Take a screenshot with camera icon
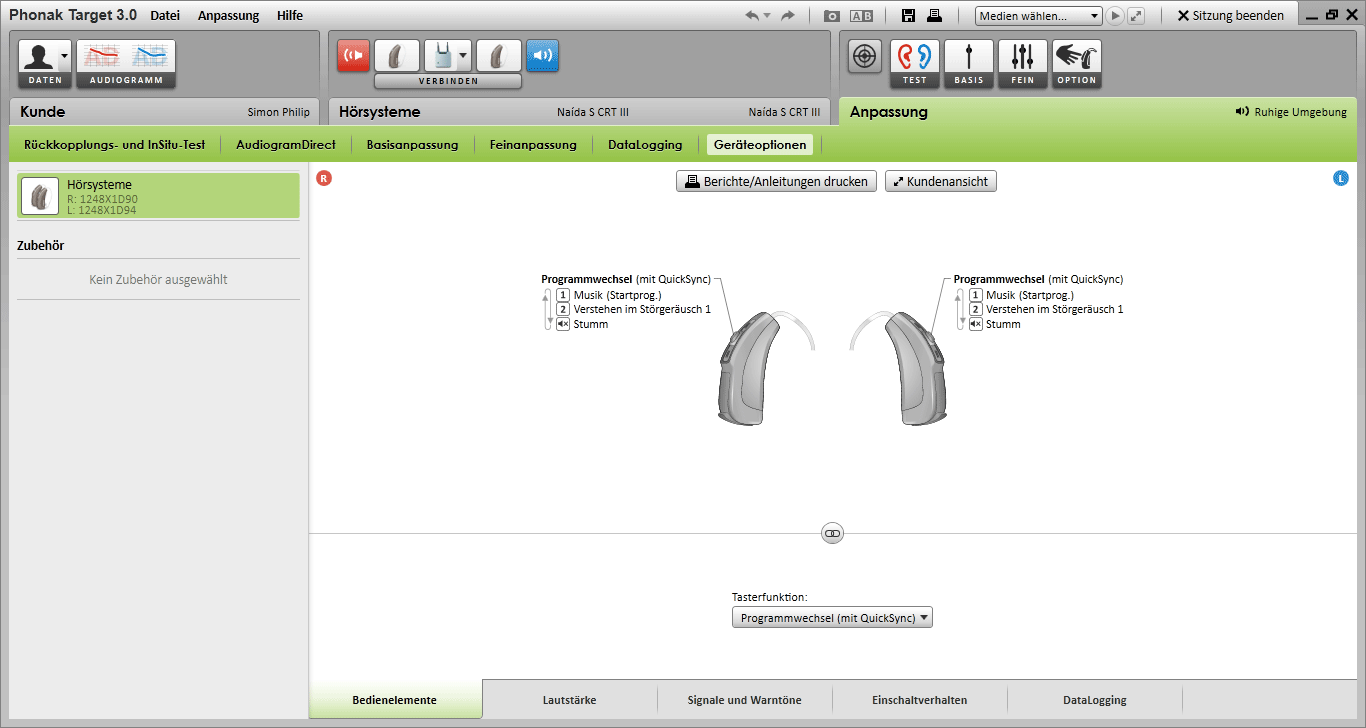The height and width of the screenshot is (728, 1366). (x=831, y=16)
